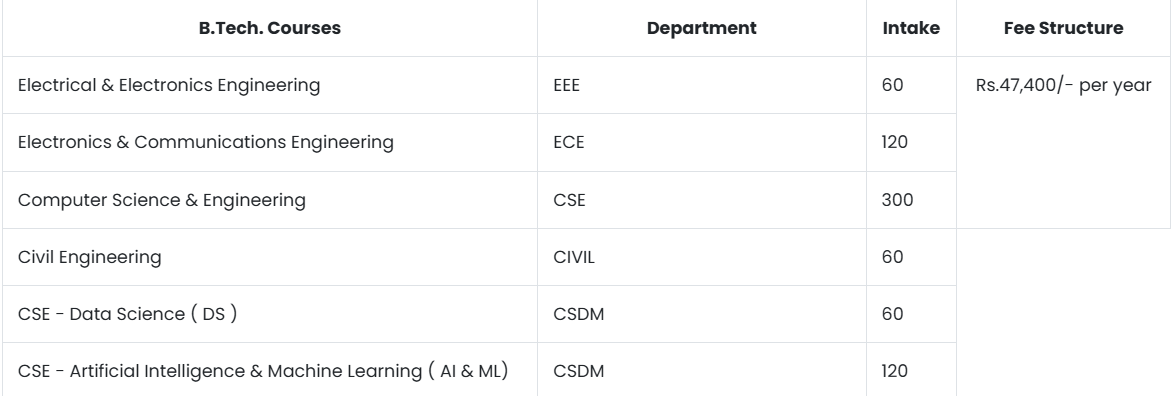
Task: Select the CSE - Data Science (DS) cell
Action: [270, 314]
